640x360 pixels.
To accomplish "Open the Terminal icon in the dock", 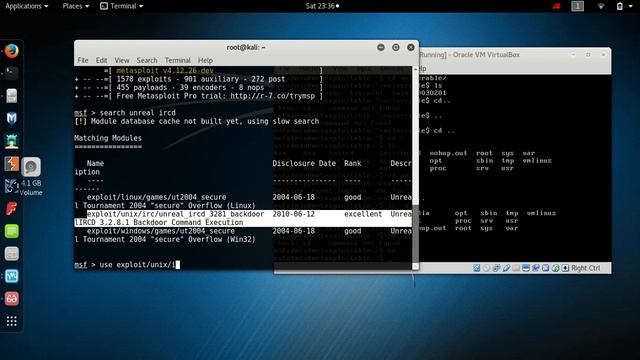I will (11, 73).
